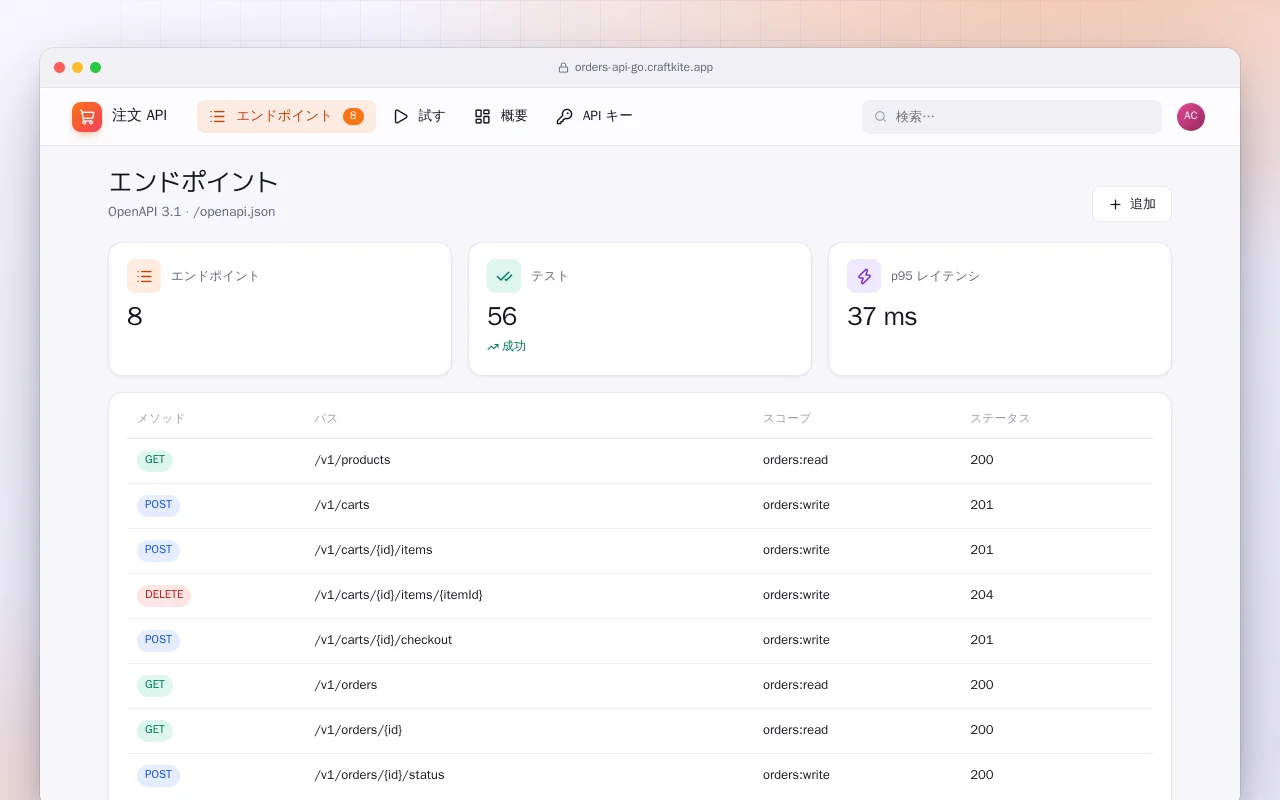
Task: Click POST badge for orders status endpoint
Action: 158,776
